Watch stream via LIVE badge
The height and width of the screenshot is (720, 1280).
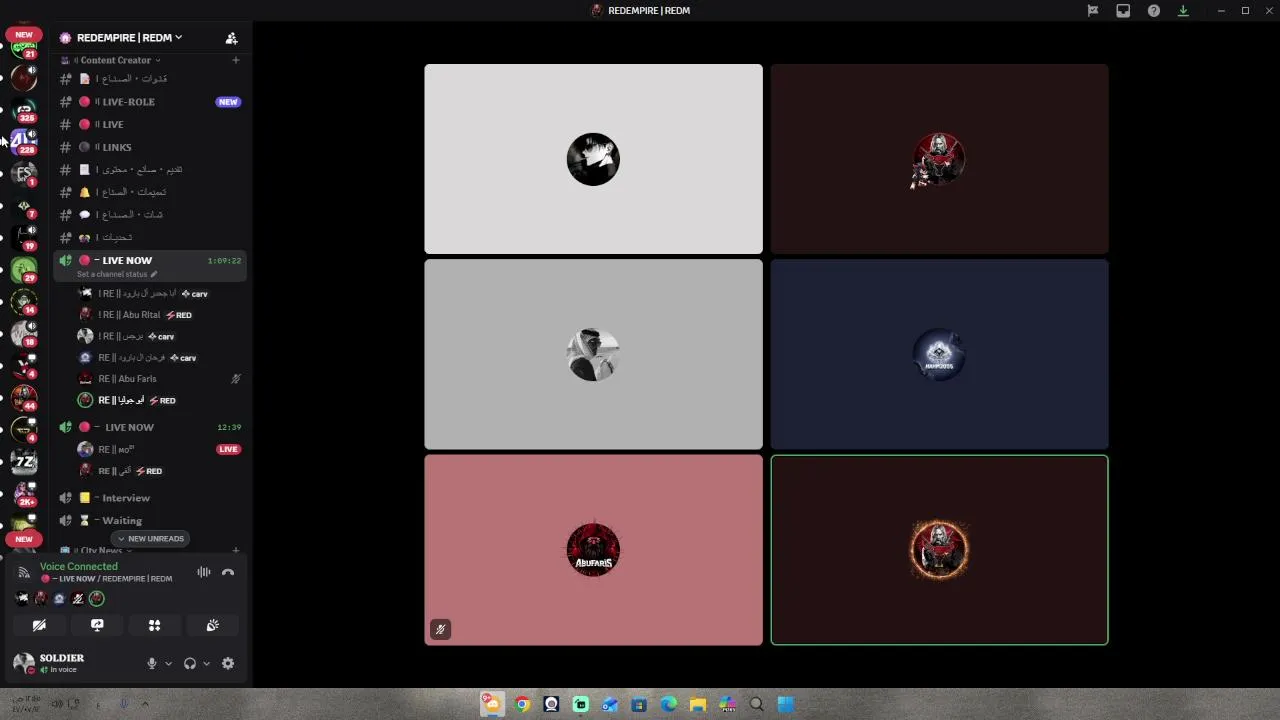pos(228,449)
